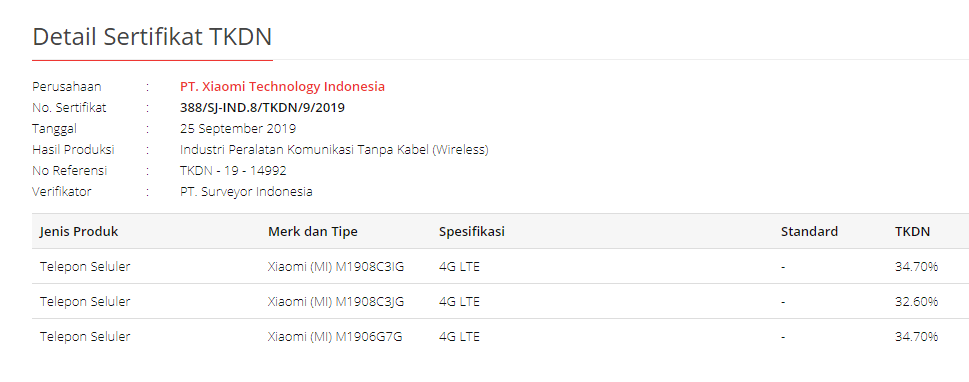The image size is (969, 382).
Task: Click the last row's 34.70% value
Action: [x=916, y=337]
